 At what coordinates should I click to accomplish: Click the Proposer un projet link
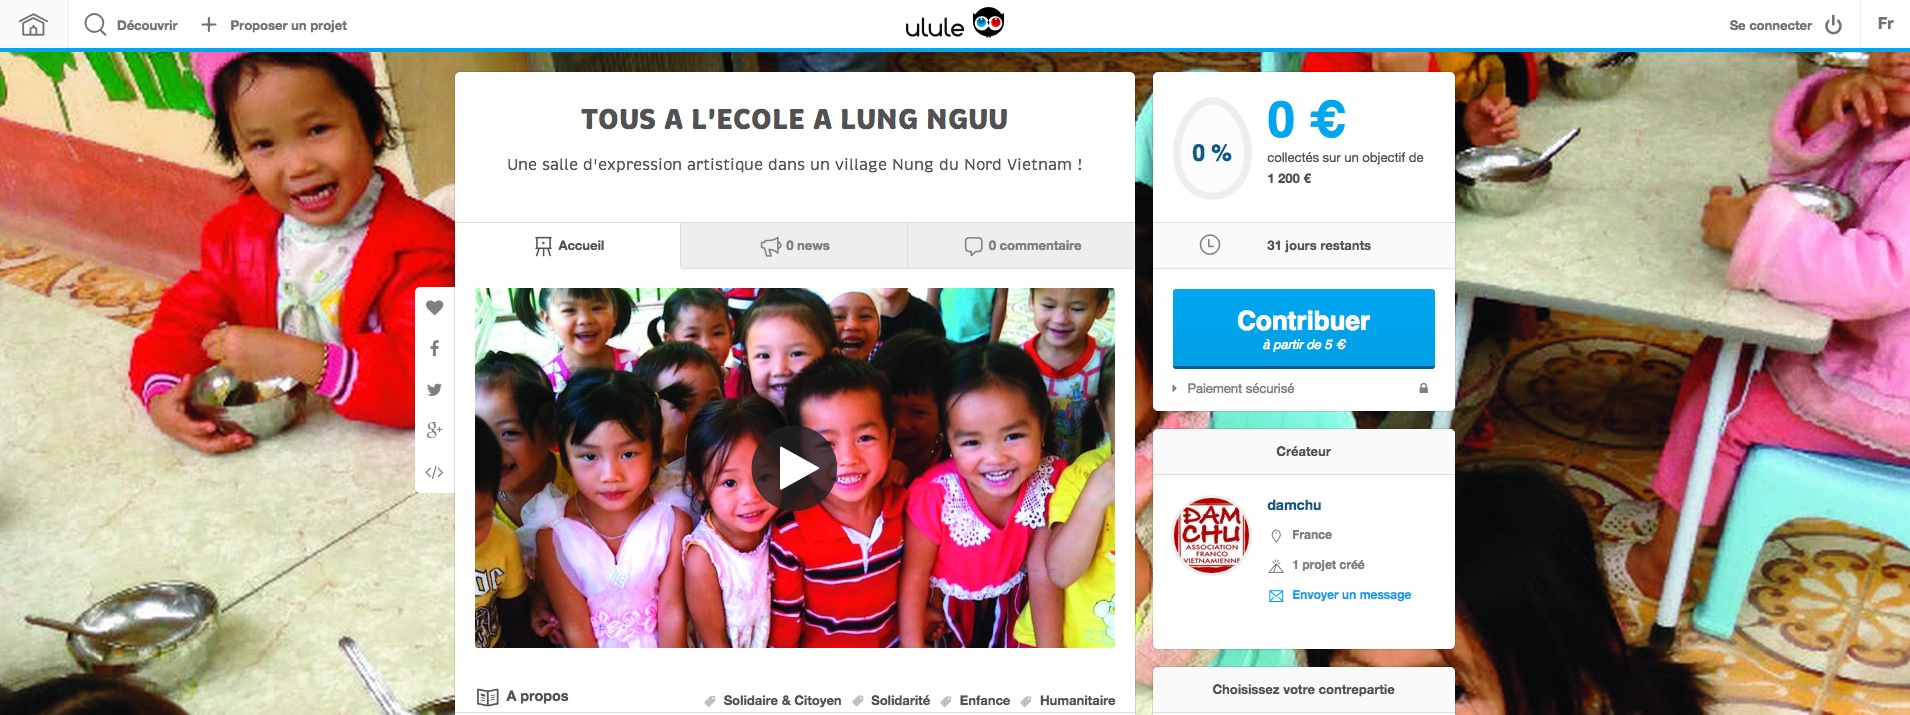click(274, 25)
